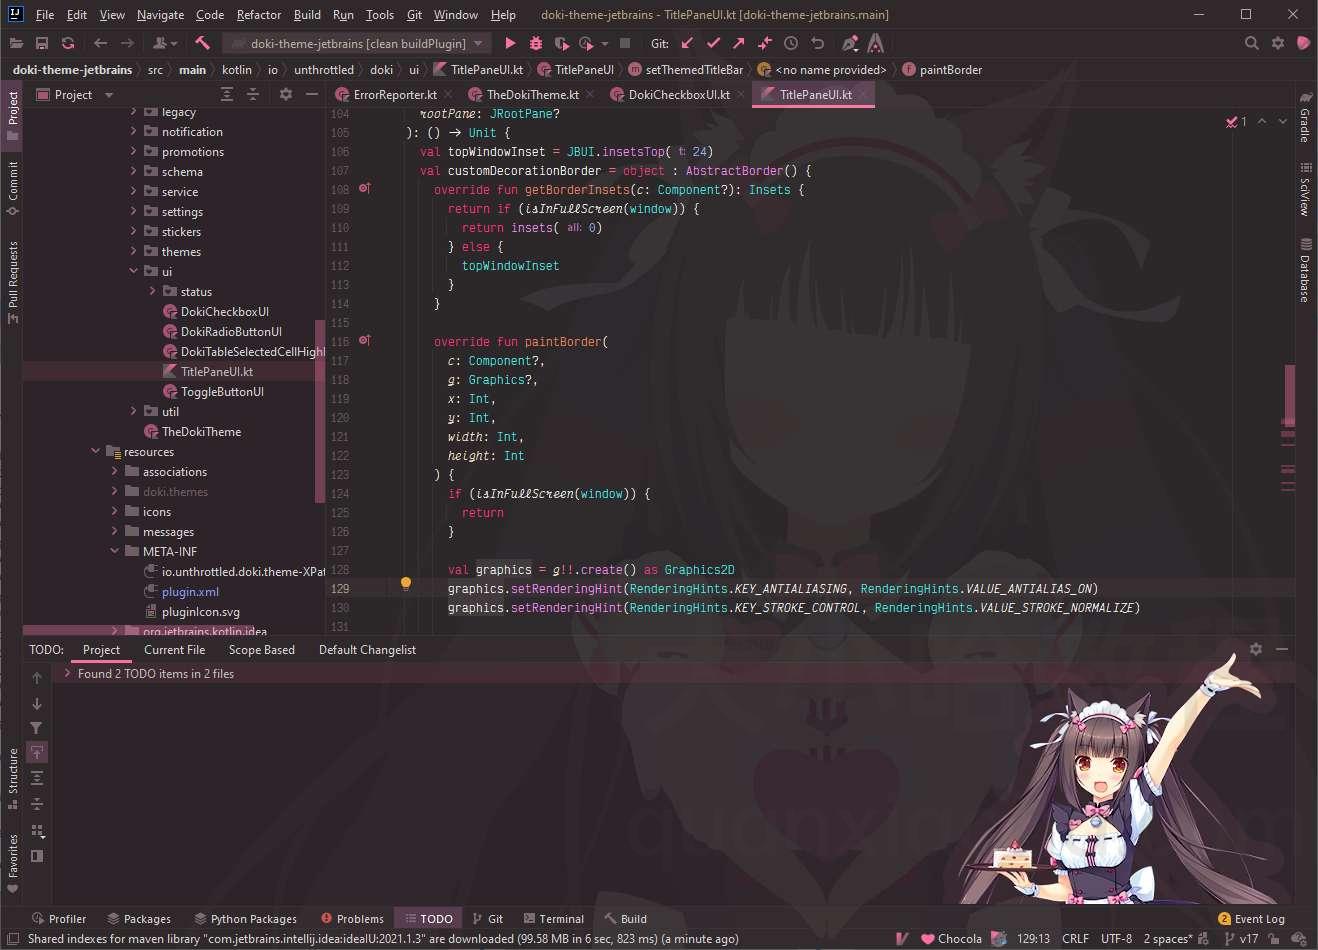
Task: Click the Save All disk icon
Action: 42,43
